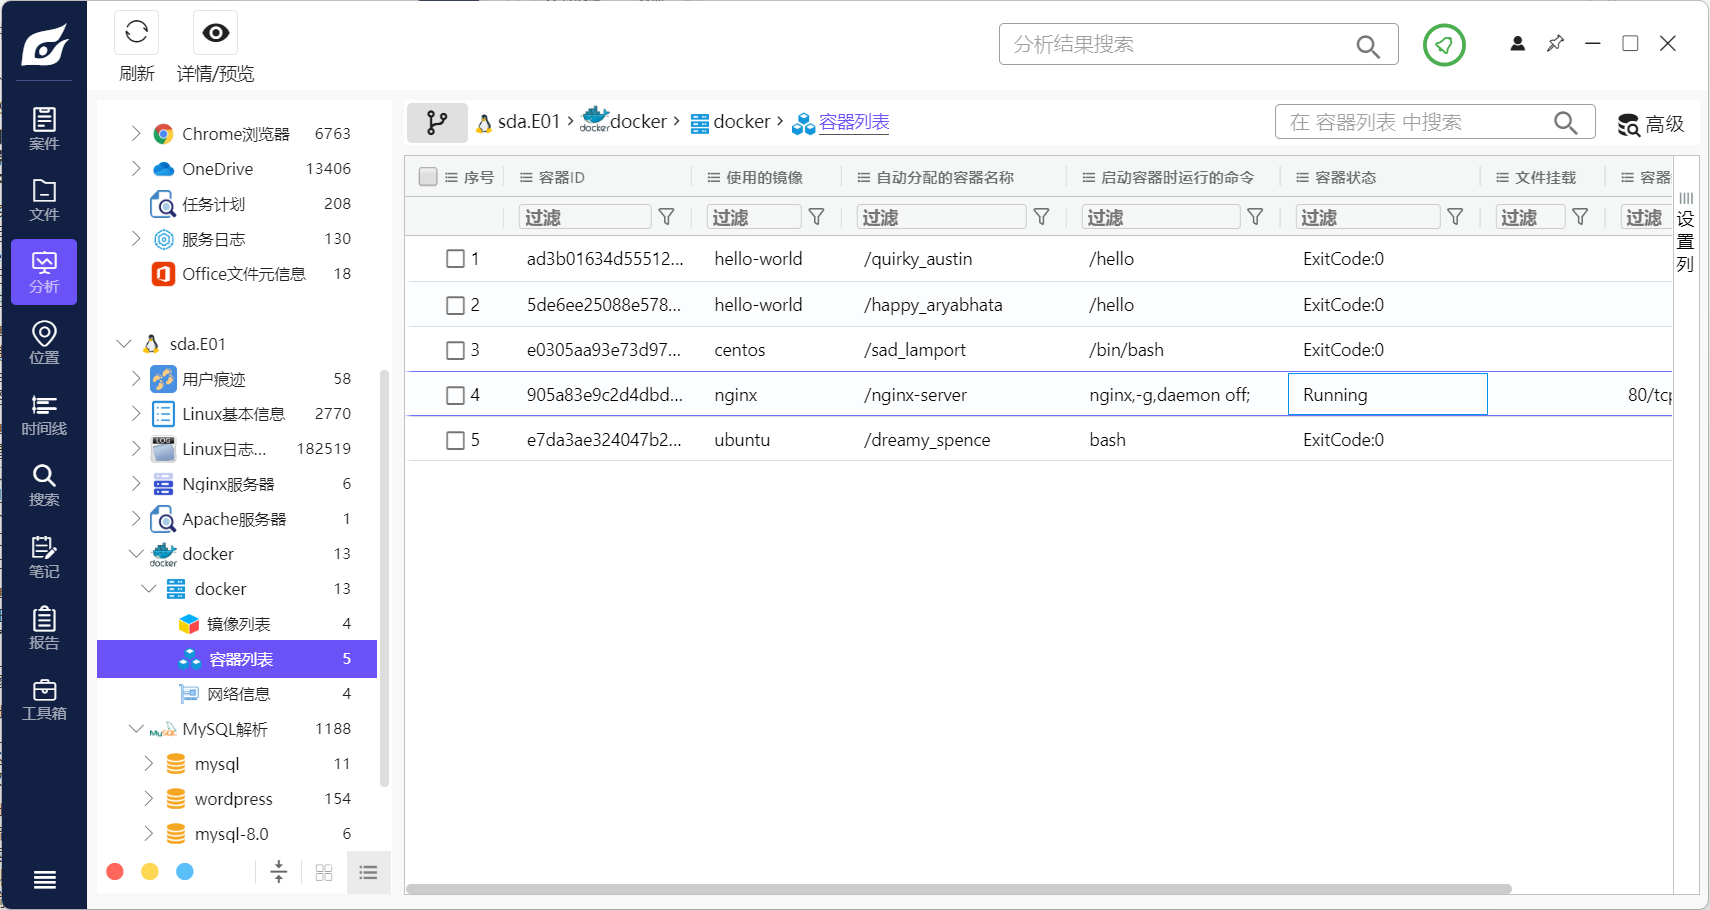Click filter funnel for 启动容器时运行的命令 column
Viewport: 1710px width, 910px height.
(x=1255, y=217)
